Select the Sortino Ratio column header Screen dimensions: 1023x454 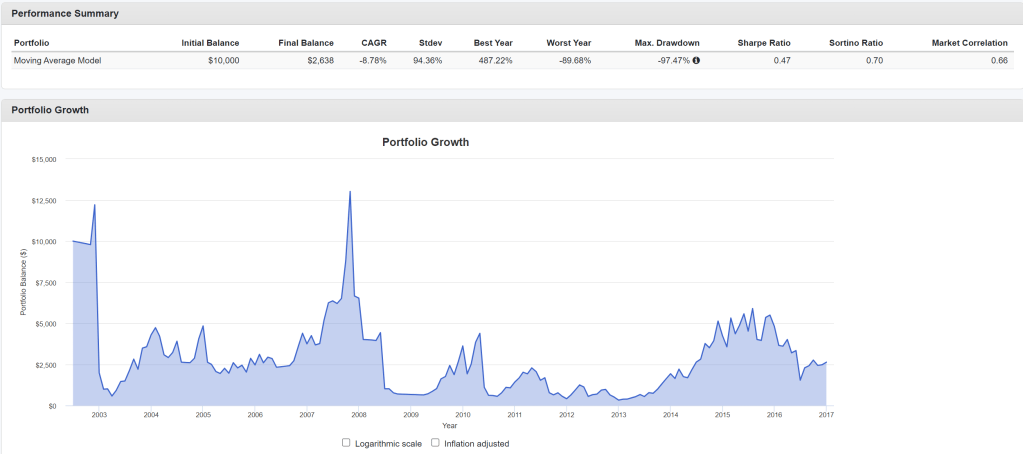pos(856,43)
